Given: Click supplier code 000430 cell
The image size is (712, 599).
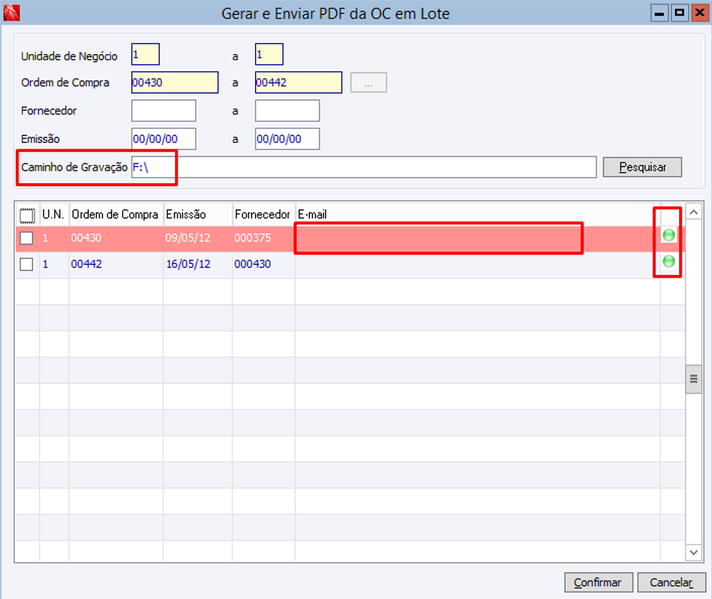Looking at the screenshot, I should pyautogui.click(x=263, y=264).
